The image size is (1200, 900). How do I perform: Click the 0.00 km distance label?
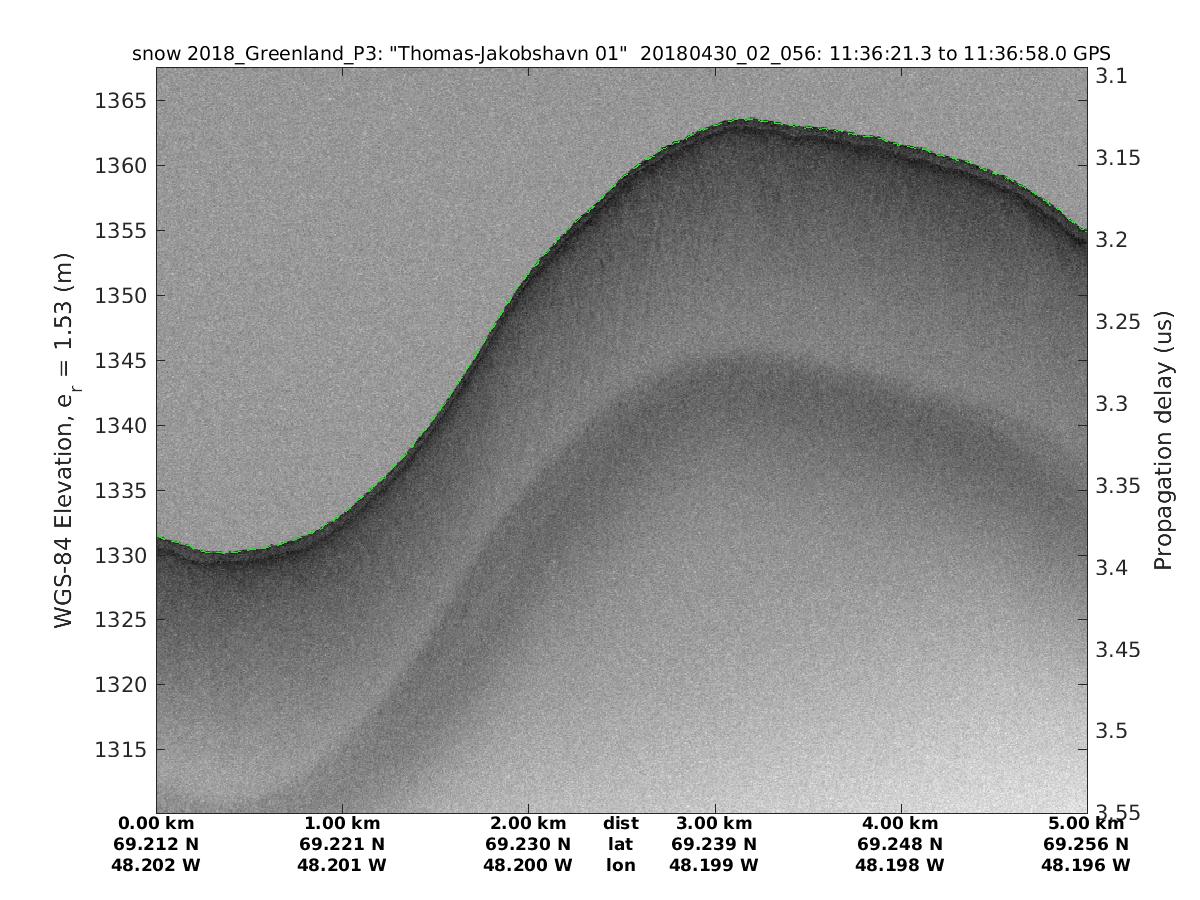coord(156,824)
